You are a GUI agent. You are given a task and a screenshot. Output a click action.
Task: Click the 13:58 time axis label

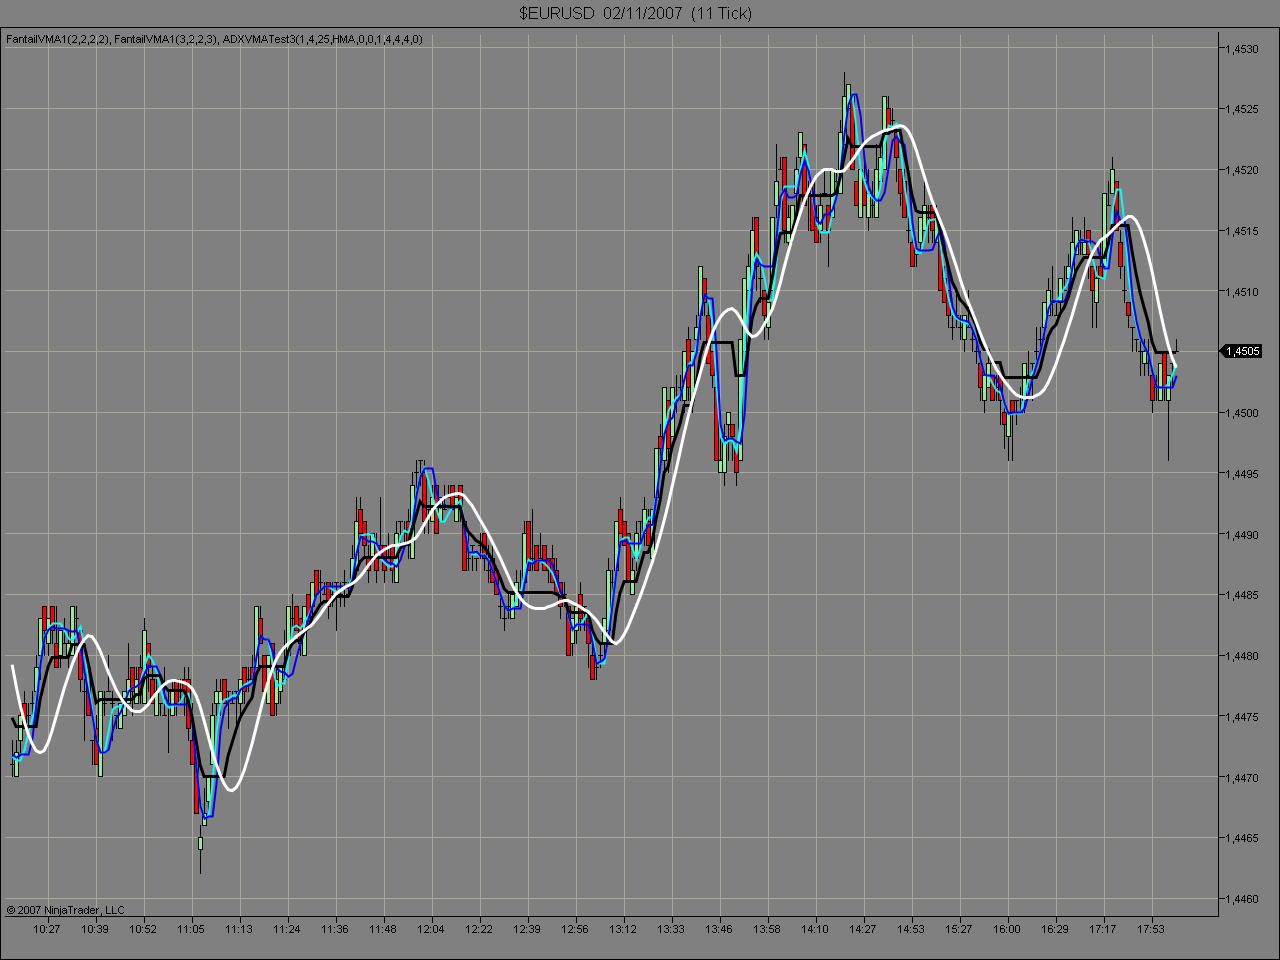[x=767, y=928]
